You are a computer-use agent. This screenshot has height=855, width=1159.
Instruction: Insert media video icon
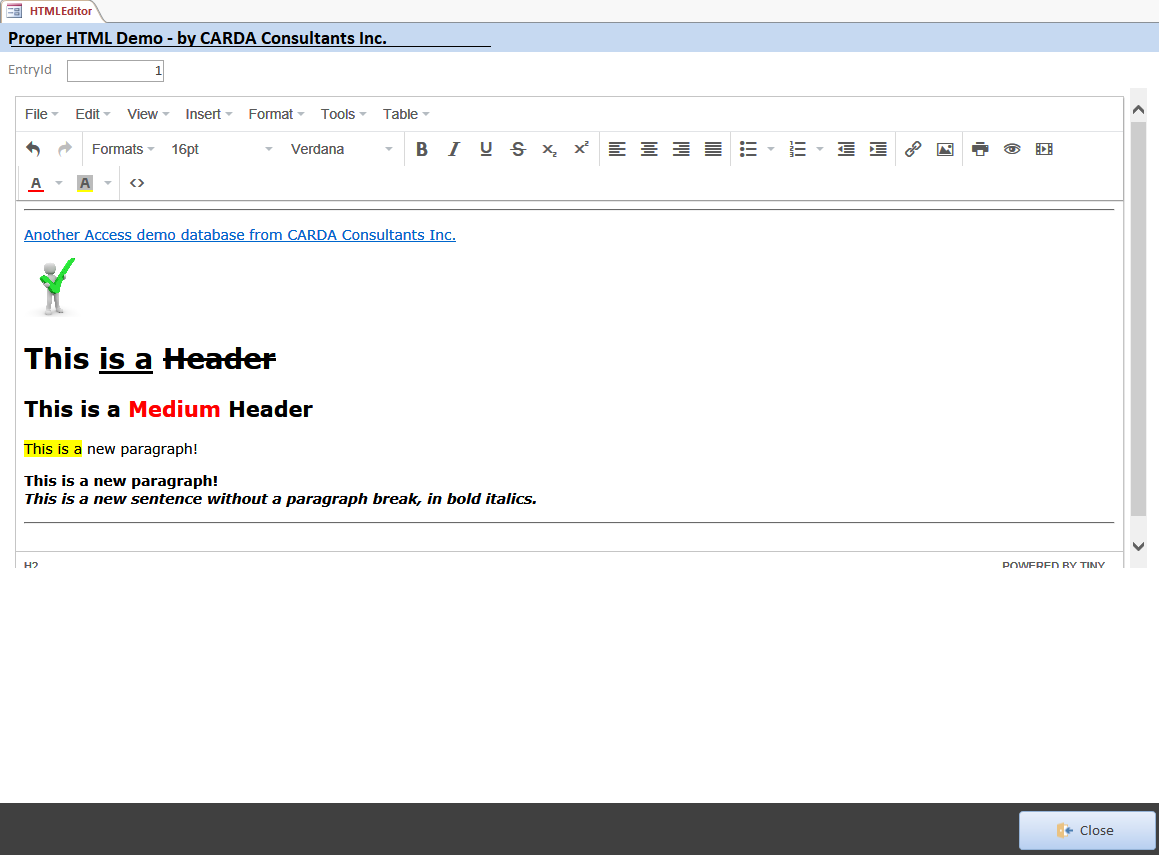pos(1044,149)
